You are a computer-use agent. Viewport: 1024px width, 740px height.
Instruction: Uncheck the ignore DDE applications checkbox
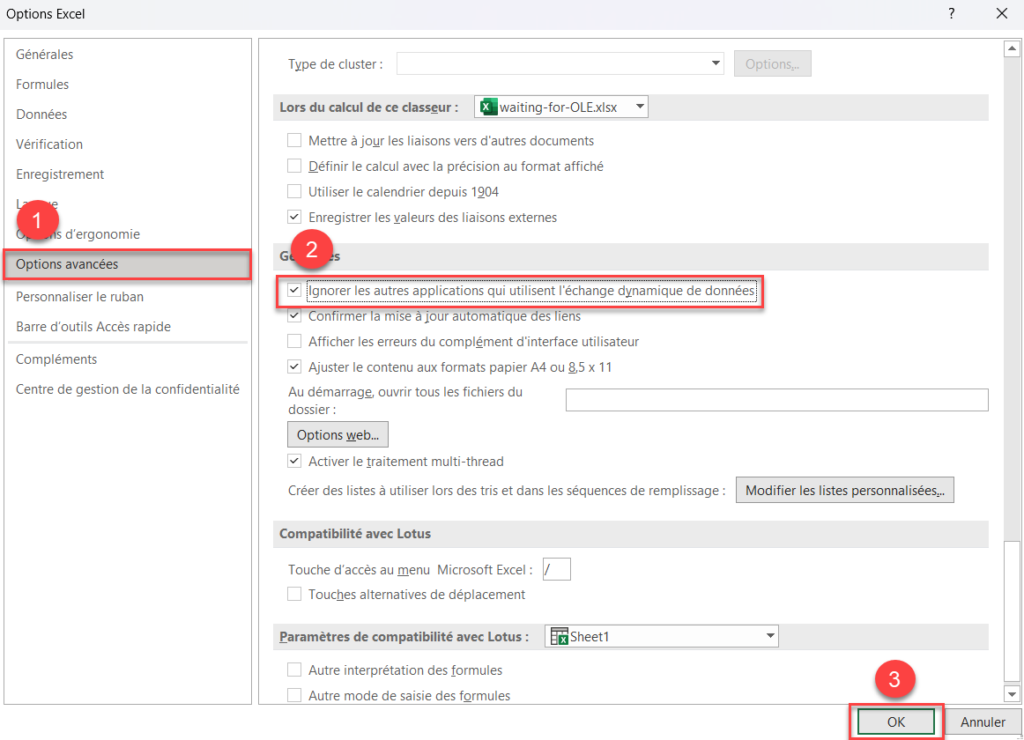pyautogui.click(x=295, y=291)
